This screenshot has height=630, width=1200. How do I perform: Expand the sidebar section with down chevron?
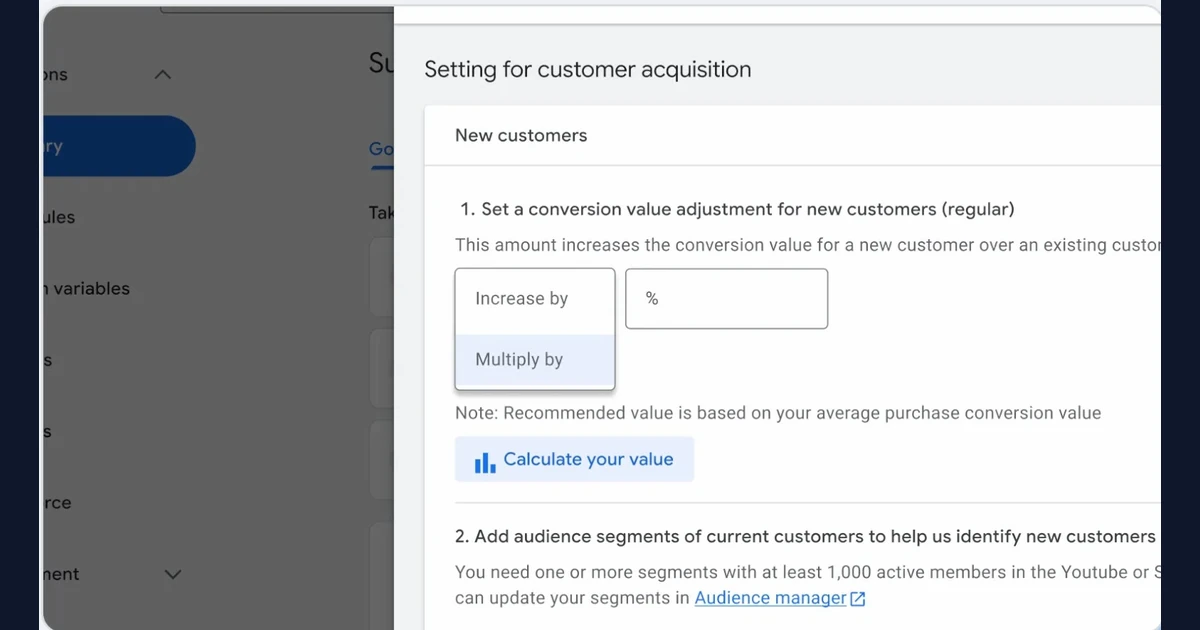pos(172,574)
